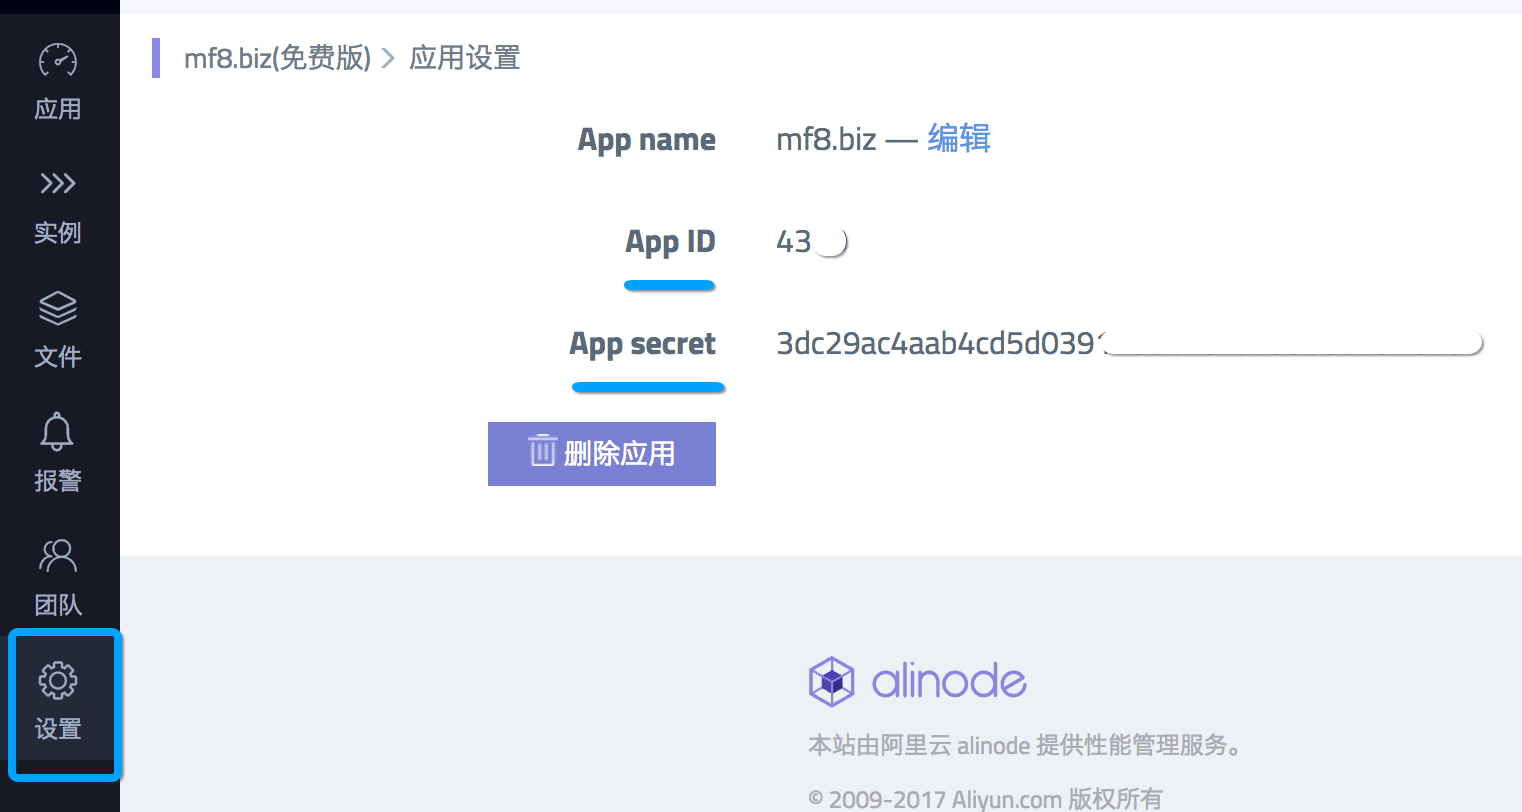Click the 实例 triple-arrow icon

58,183
